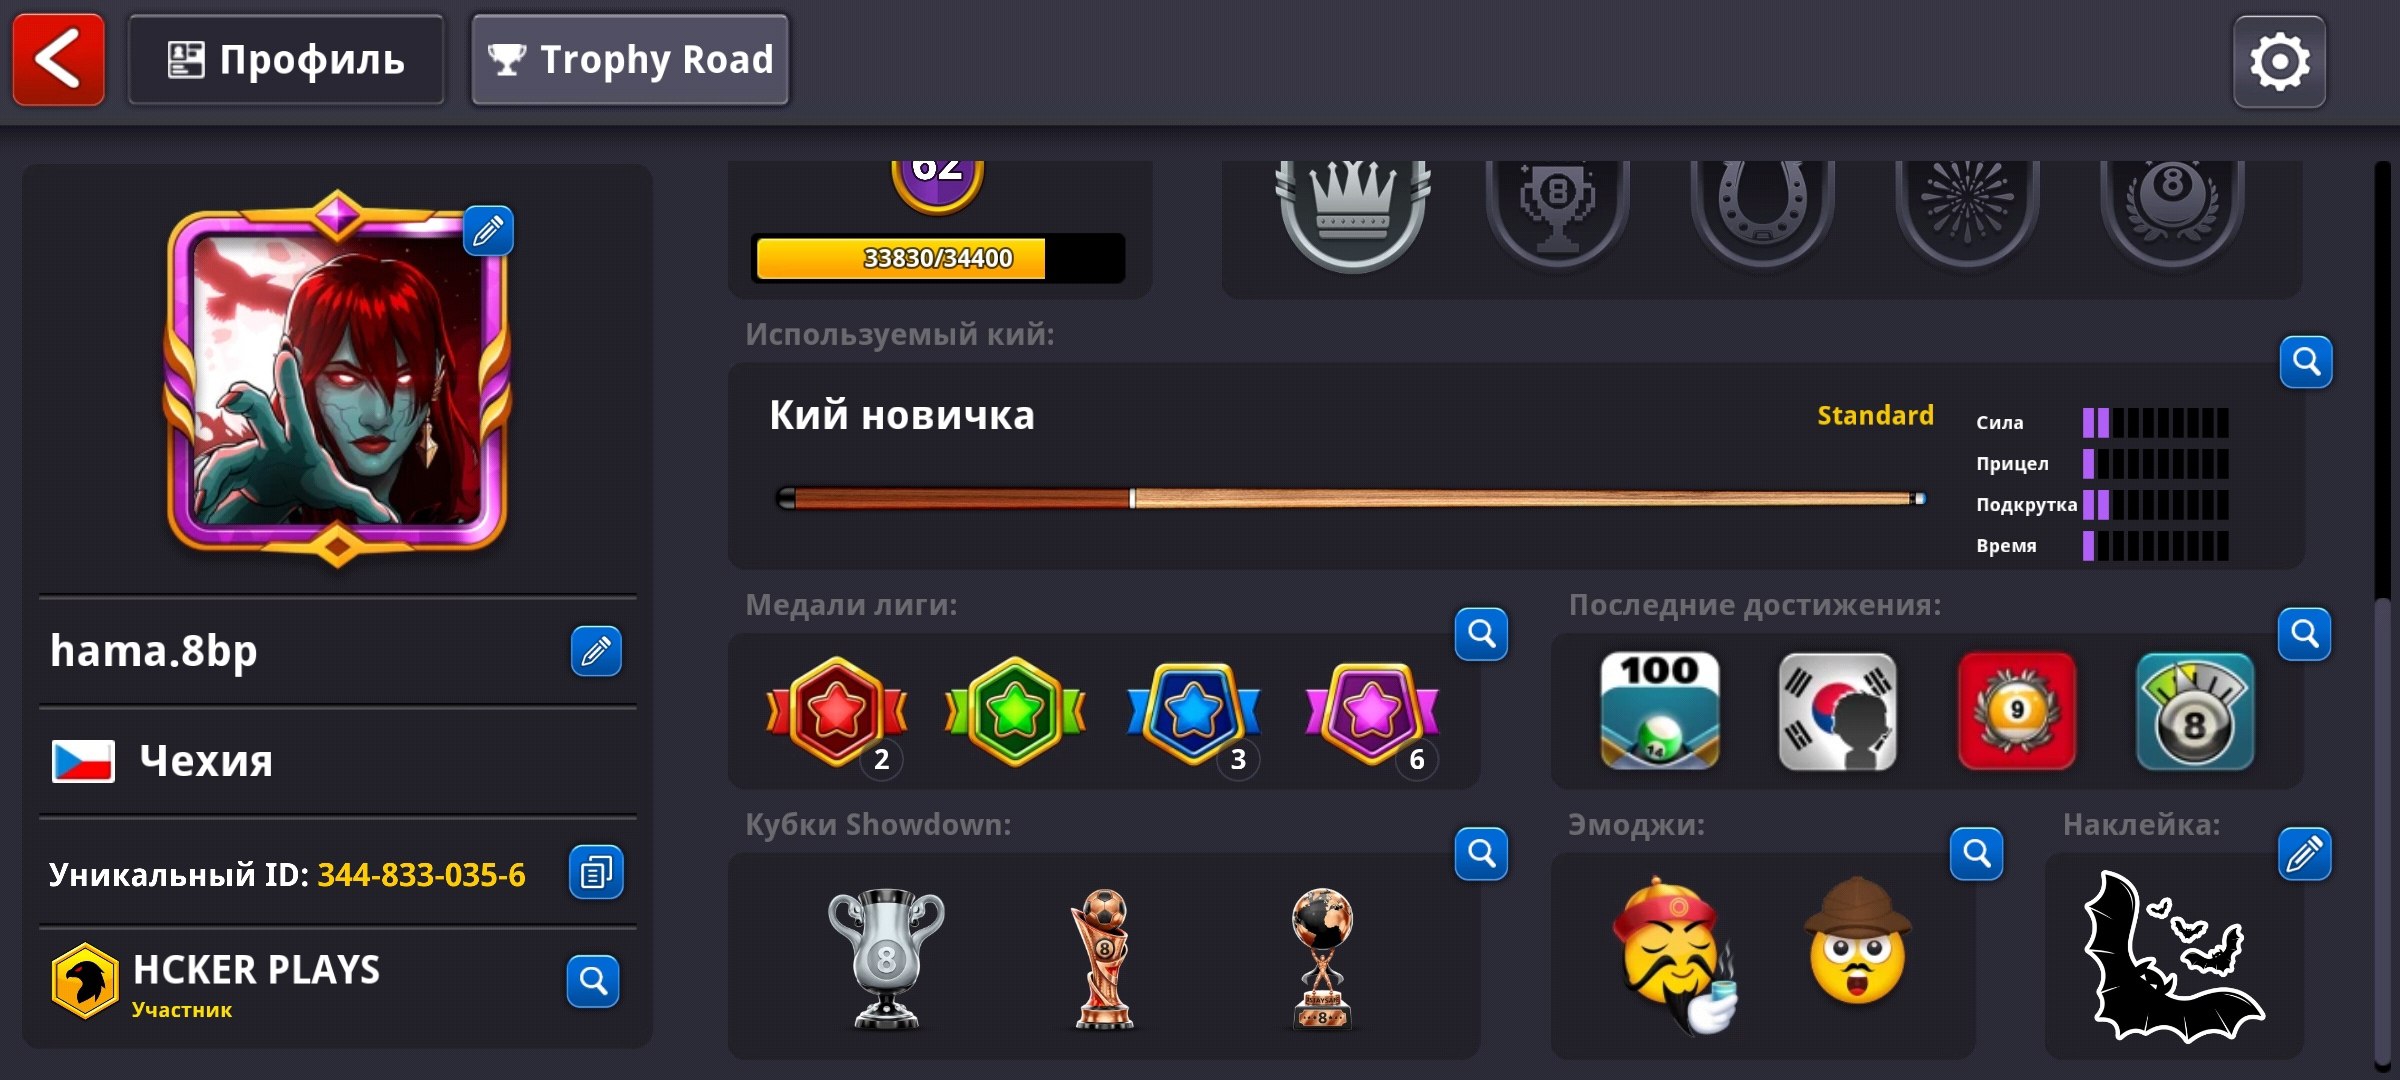Edit the bat sticker
This screenshot has height=1080, width=2400.
2305,853
